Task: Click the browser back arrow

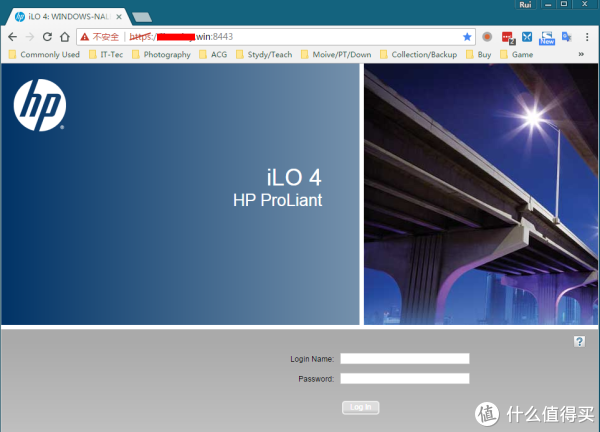Action: pos(13,37)
